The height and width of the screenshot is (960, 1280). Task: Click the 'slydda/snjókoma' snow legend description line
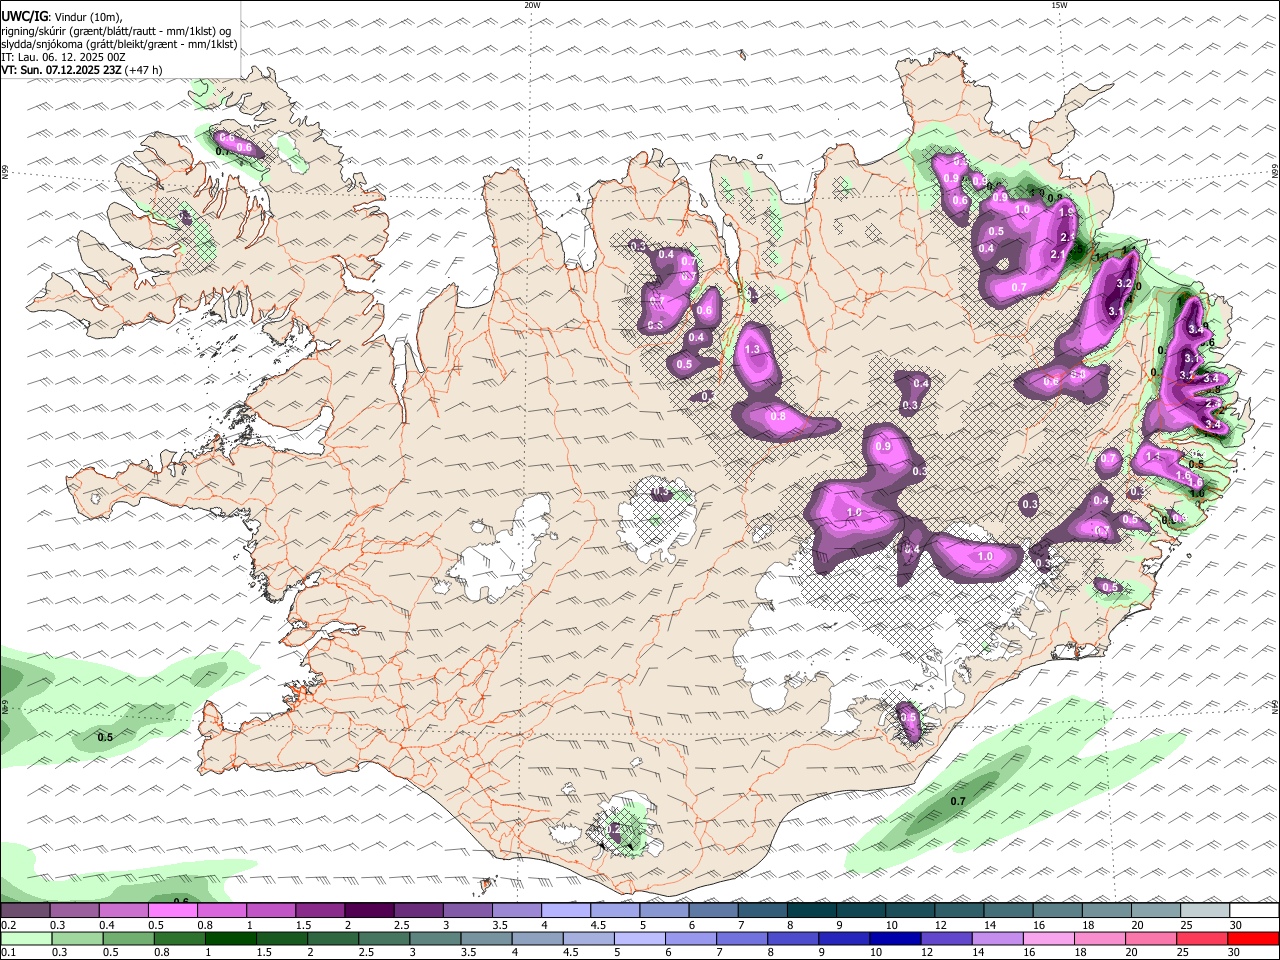pyautogui.click(x=119, y=44)
